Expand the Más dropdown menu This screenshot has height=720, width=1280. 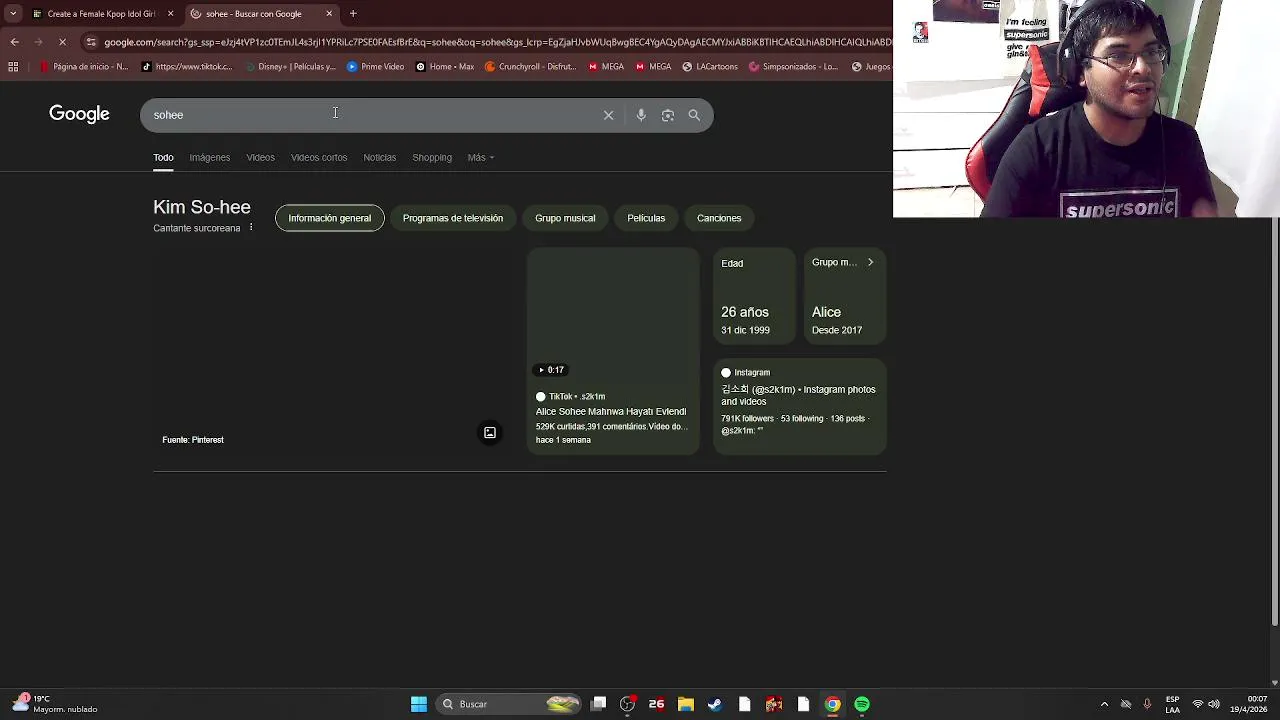coord(481,157)
